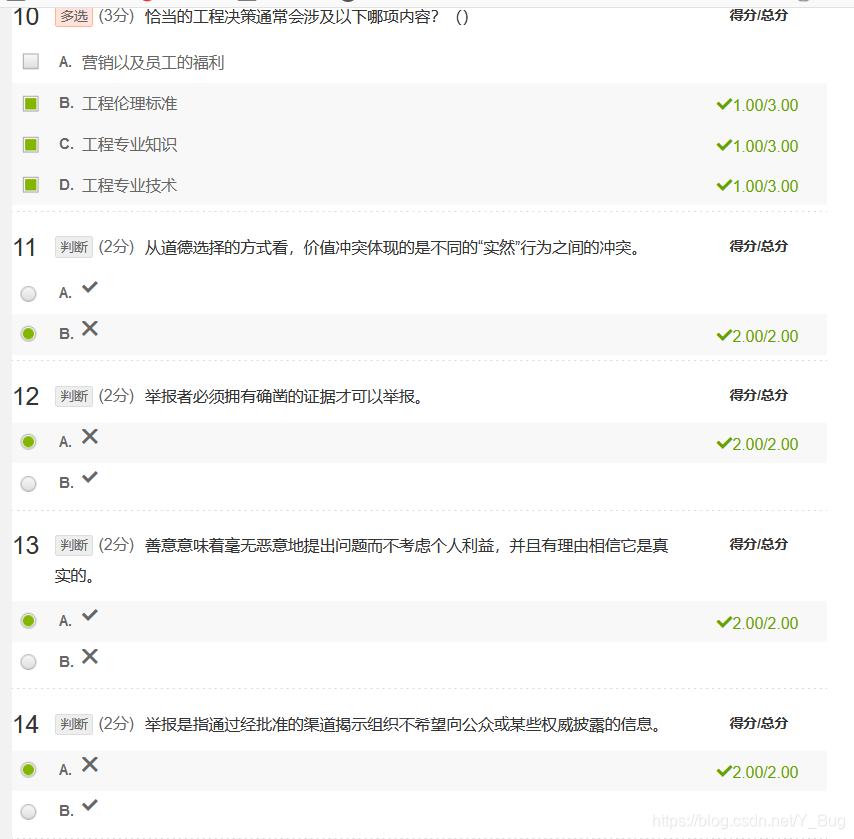Click option text 工程伦理标准

(130, 104)
